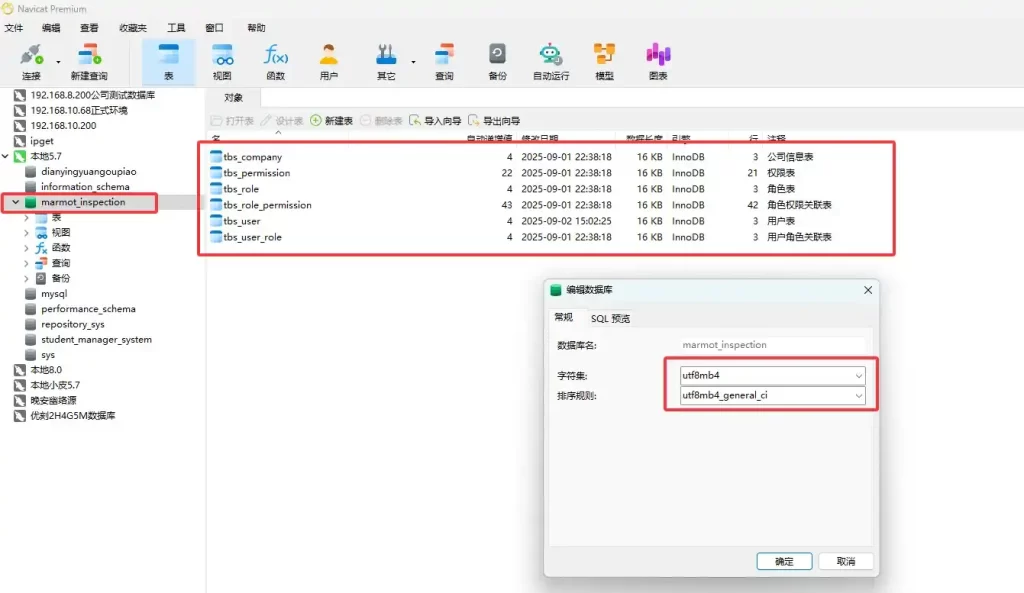The height and width of the screenshot is (593, 1024).
Task: Collapse the marmot_inspection database tree node
Action: click(15, 203)
